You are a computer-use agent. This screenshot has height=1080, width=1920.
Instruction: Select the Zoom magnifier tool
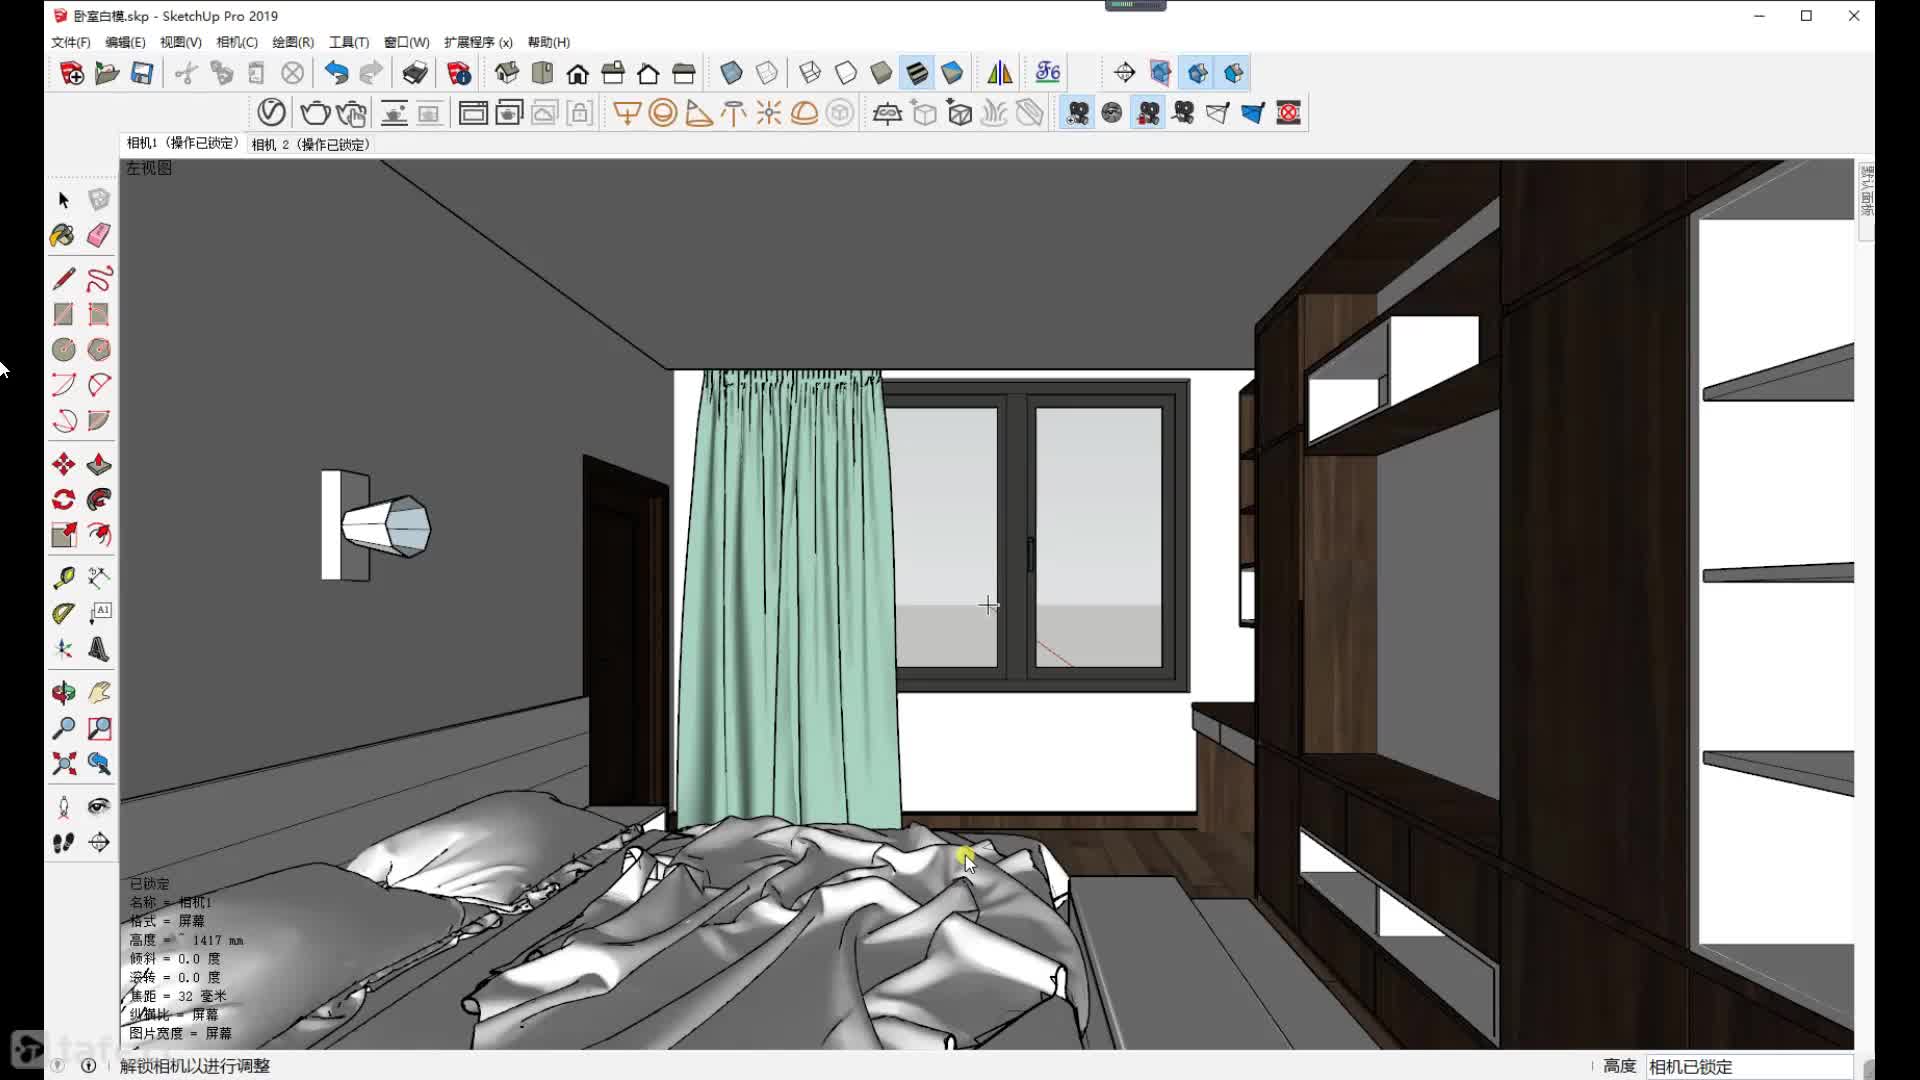point(64,728)
